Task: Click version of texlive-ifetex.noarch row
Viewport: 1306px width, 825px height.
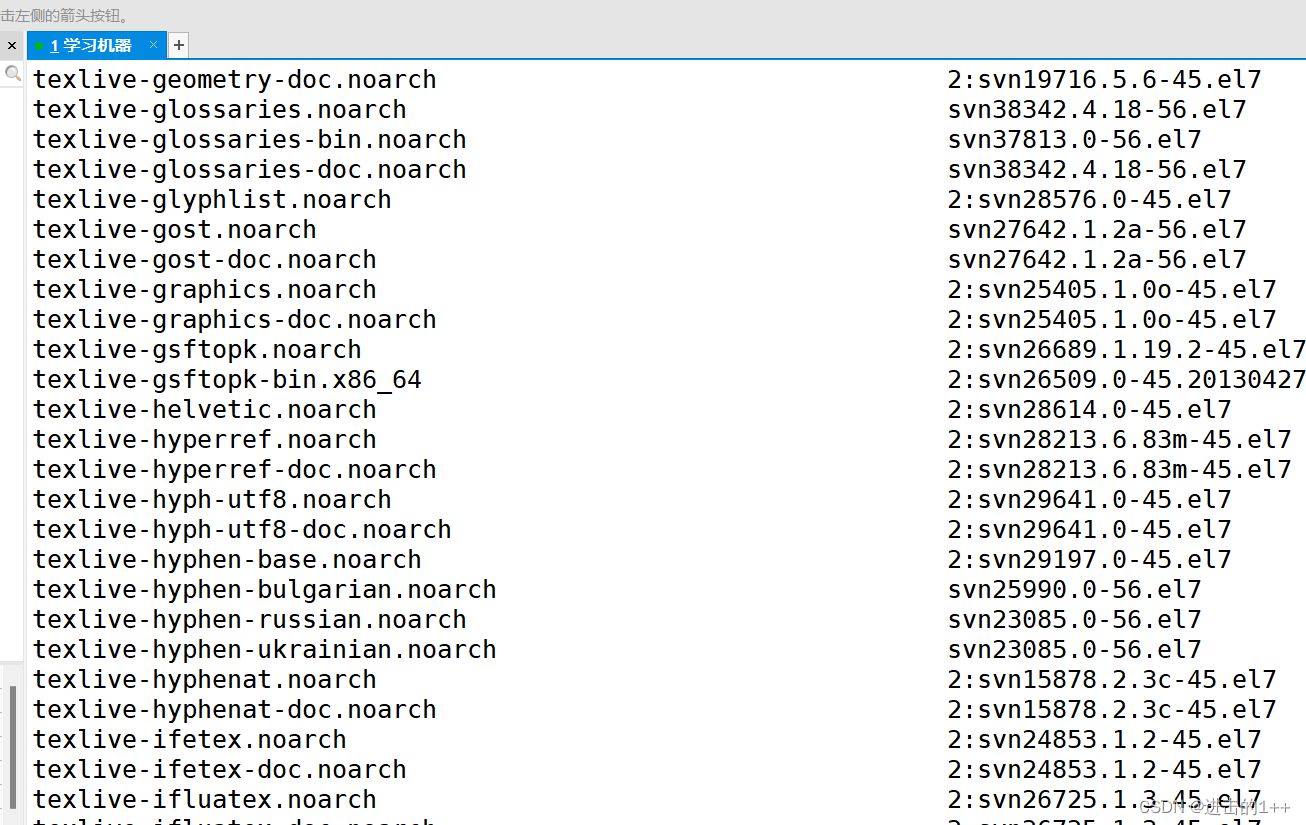Action: 1105,740
